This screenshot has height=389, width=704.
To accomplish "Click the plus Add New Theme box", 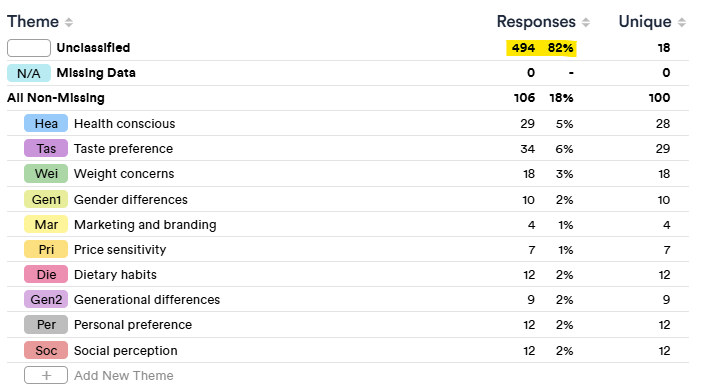I will [x=46, y=375].
